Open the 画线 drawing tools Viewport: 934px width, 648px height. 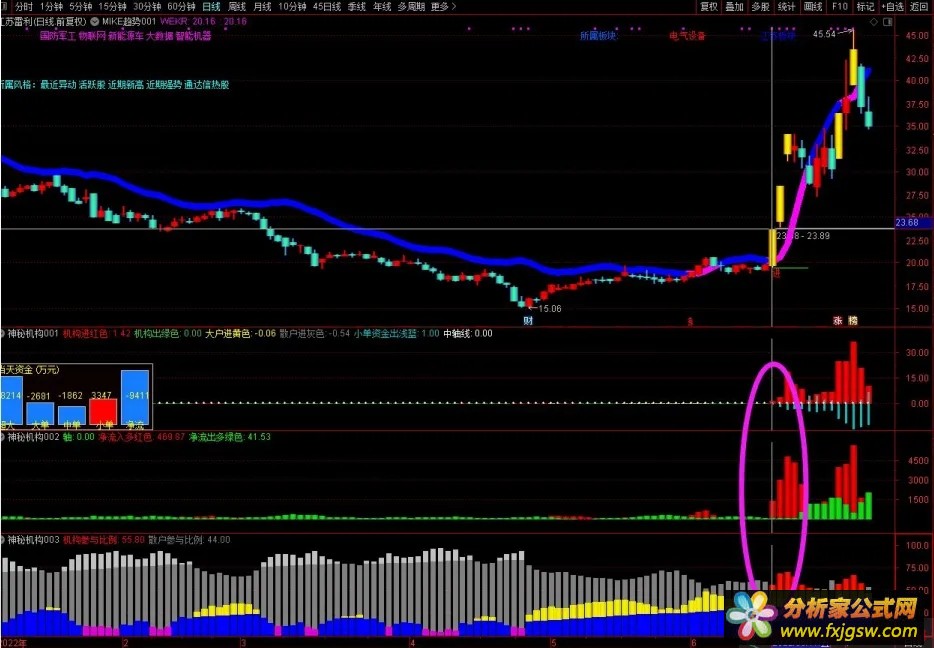coord(812,7)
